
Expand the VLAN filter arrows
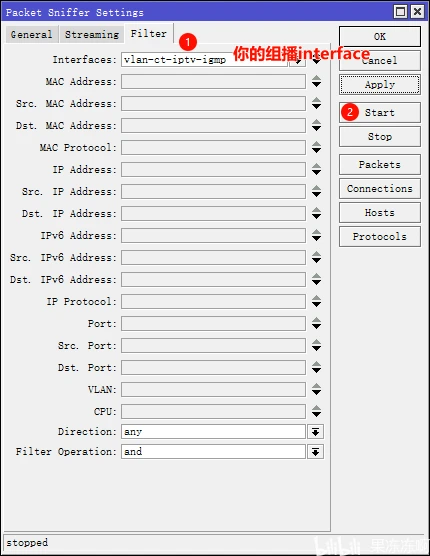tap(316, 389)
